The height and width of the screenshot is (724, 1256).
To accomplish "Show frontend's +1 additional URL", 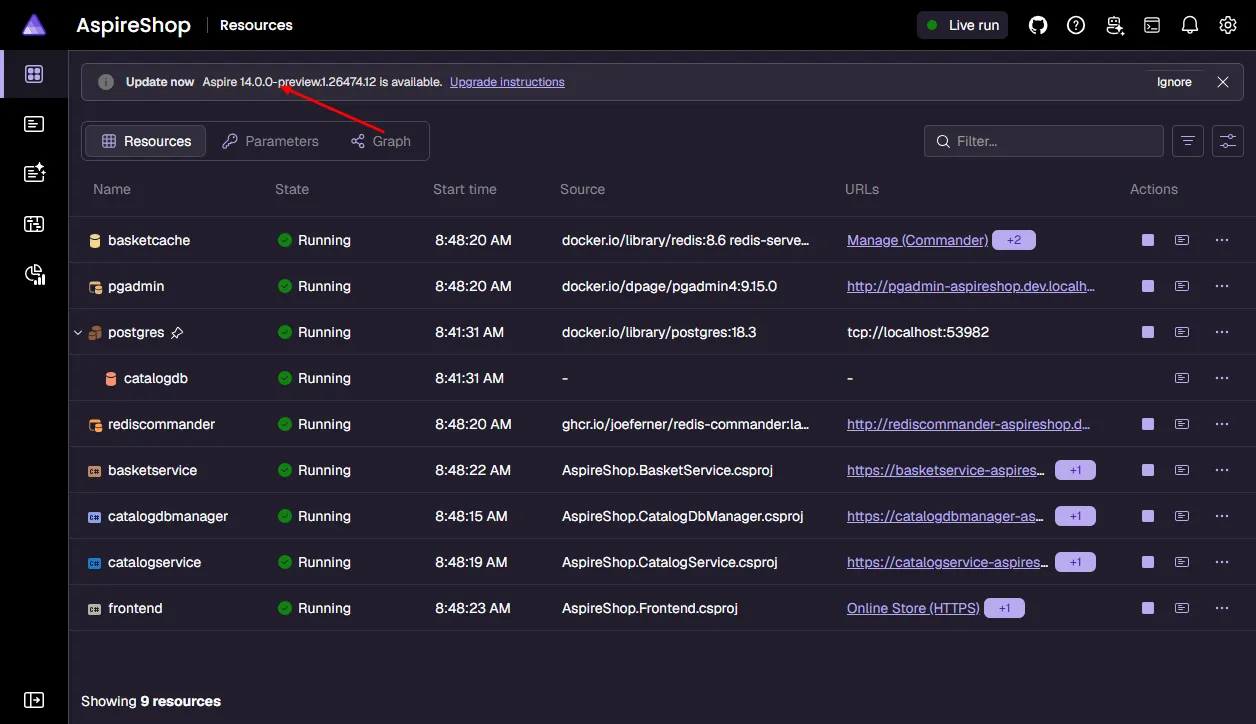I will click(x=1004, y=608).
